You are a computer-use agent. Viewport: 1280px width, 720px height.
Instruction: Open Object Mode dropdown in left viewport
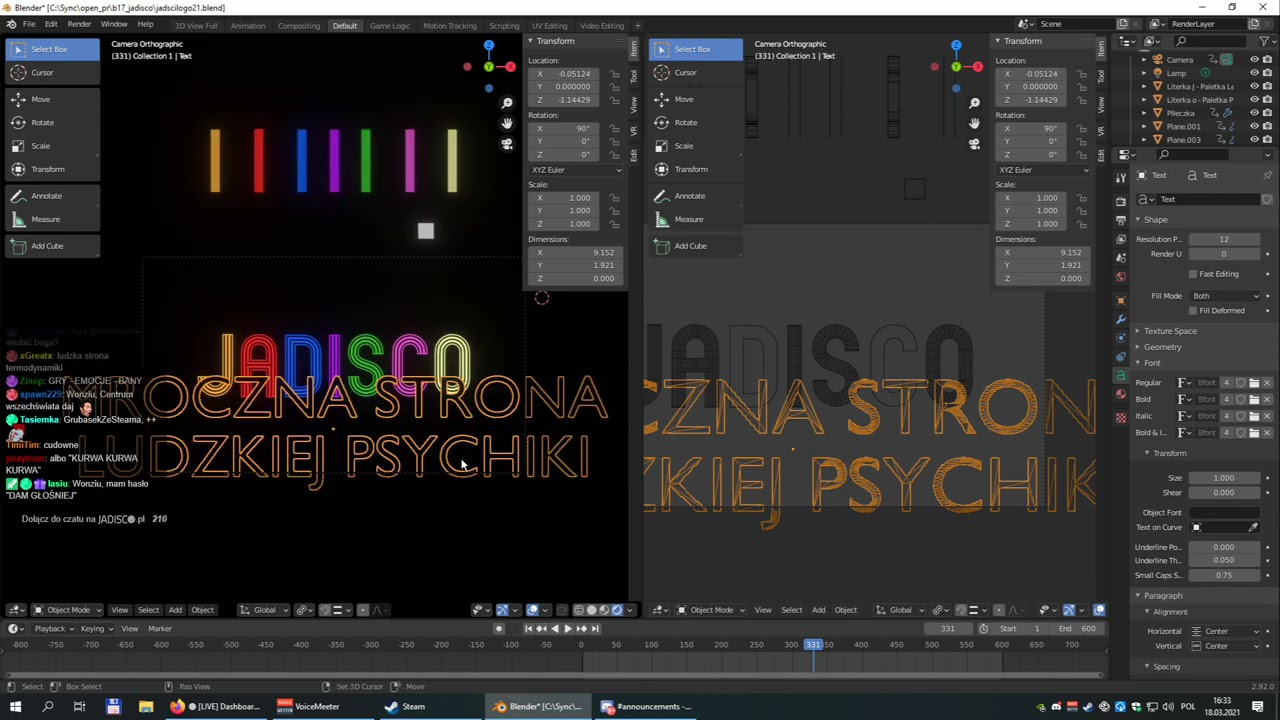[67, 610]
